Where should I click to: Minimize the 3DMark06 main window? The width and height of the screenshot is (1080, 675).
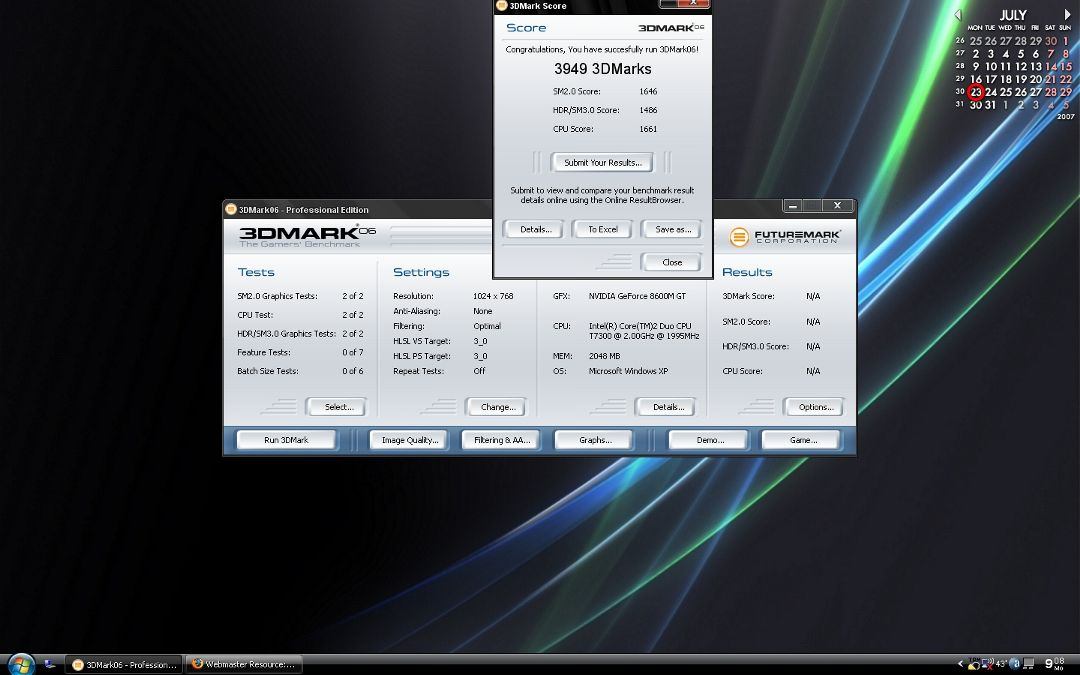point(793,205)
